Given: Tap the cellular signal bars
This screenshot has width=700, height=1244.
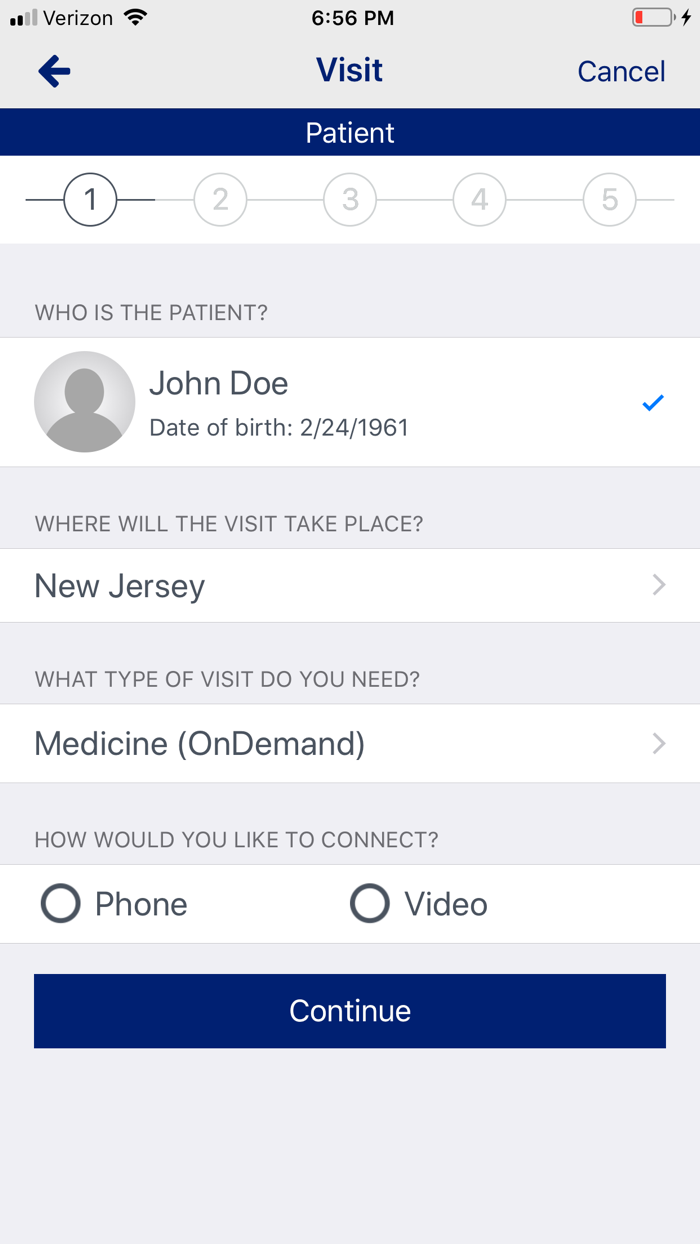Looking at the screenshot, I should (24, 18).
